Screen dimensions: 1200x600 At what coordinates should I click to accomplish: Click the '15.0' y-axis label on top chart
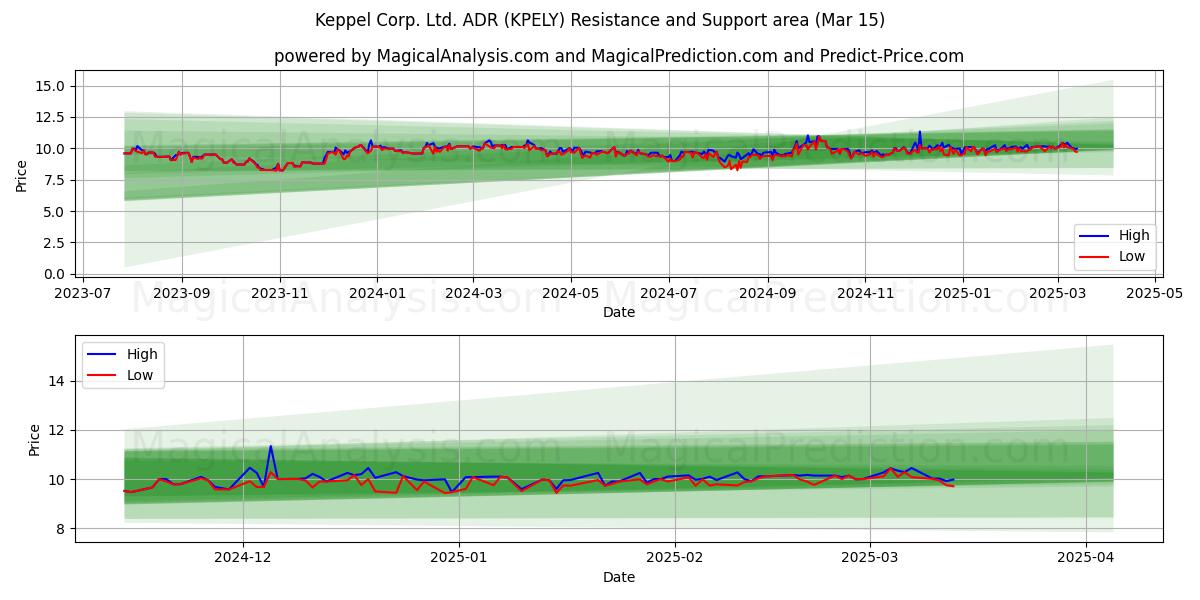pyautogui.click(x=52, y=87)
